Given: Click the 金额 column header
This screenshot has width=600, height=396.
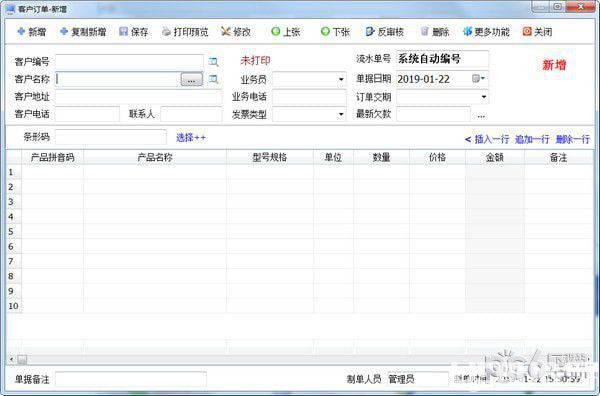Looking at the screenshot, I should (x=495, y=157).
